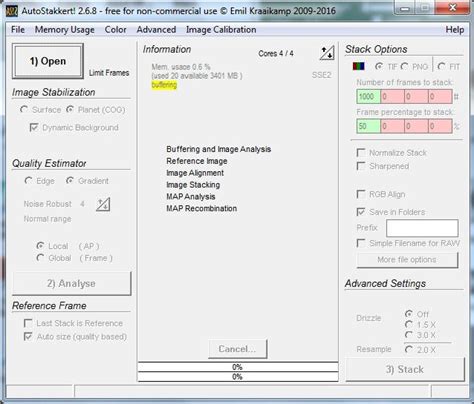Click the Reference Image step text
The width and height of the screenshot is (474, 404).
197,161
